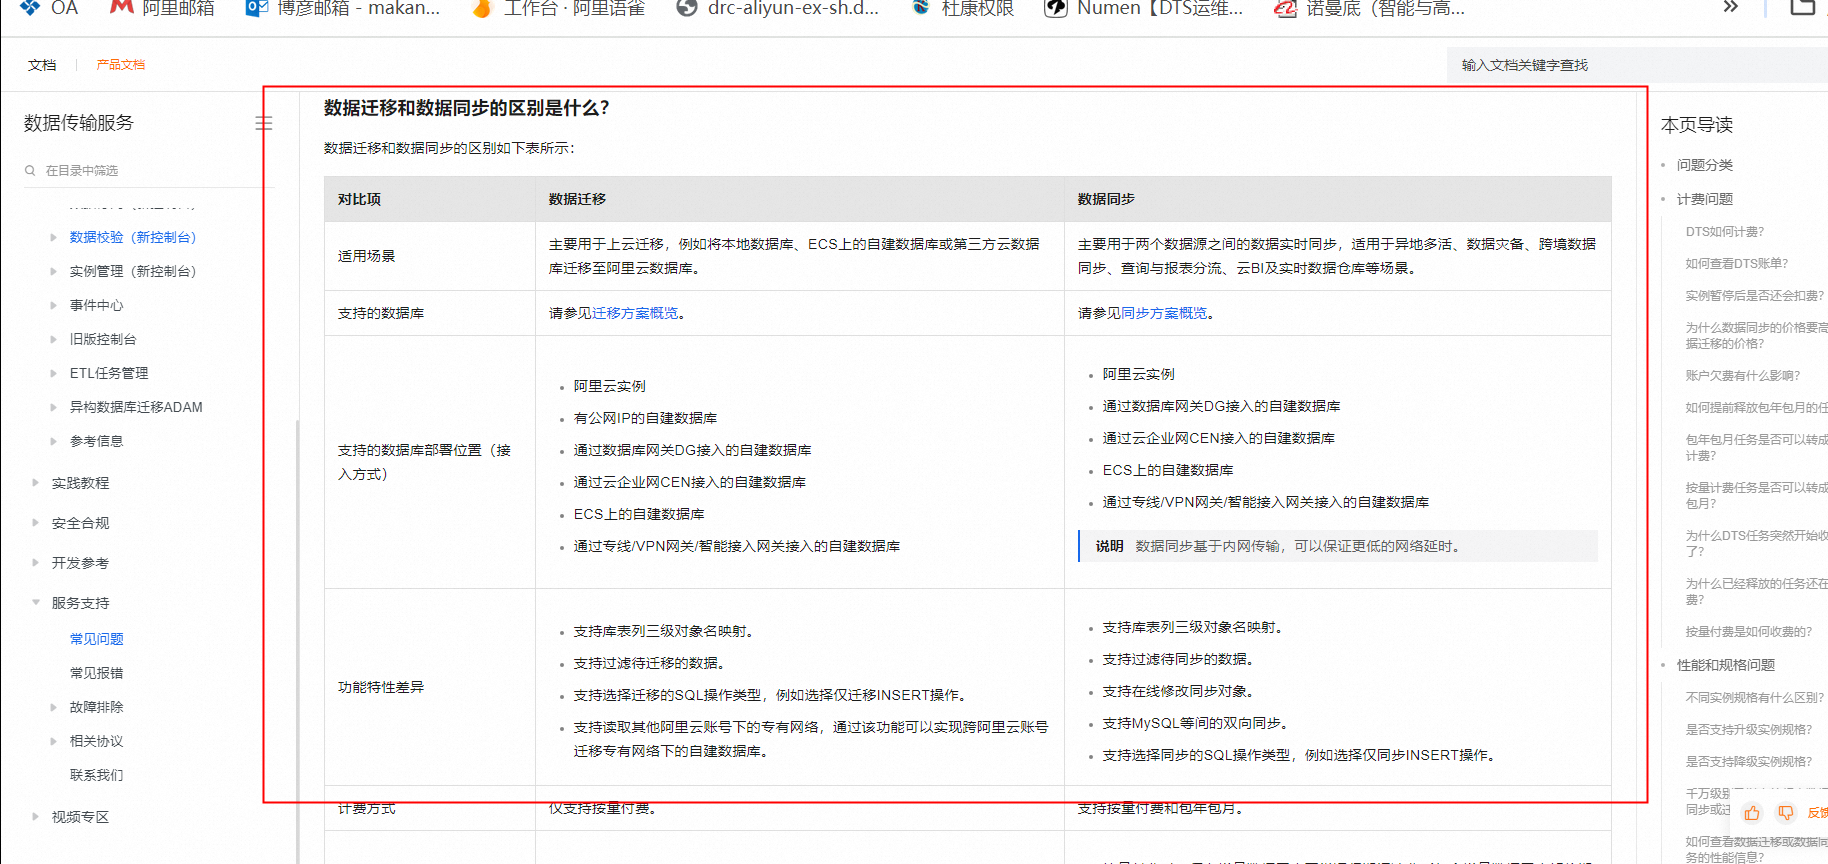Jump to 性能和规格问题 in page guide
1828x864 pixels.
[x=1726, y=665]
